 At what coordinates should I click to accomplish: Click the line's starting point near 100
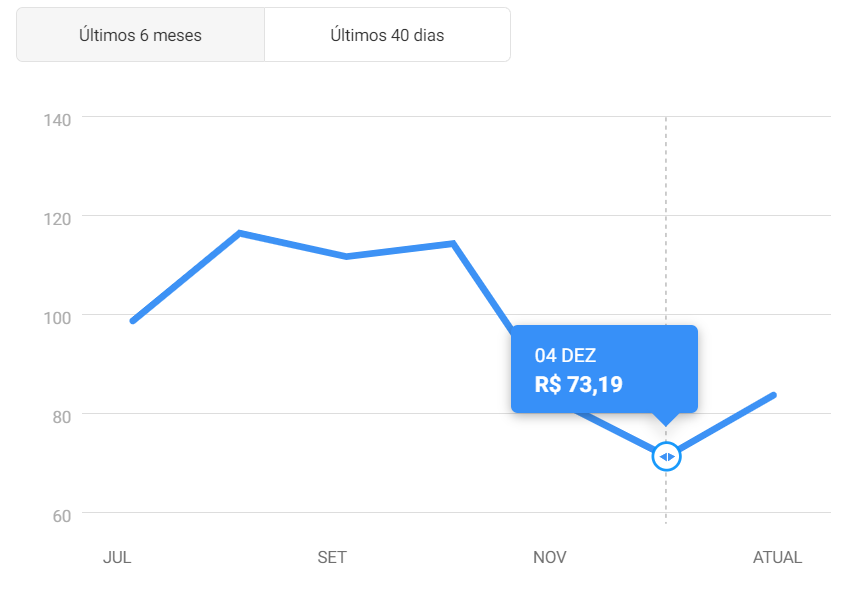pyautogui.click(x=133, y=321)
